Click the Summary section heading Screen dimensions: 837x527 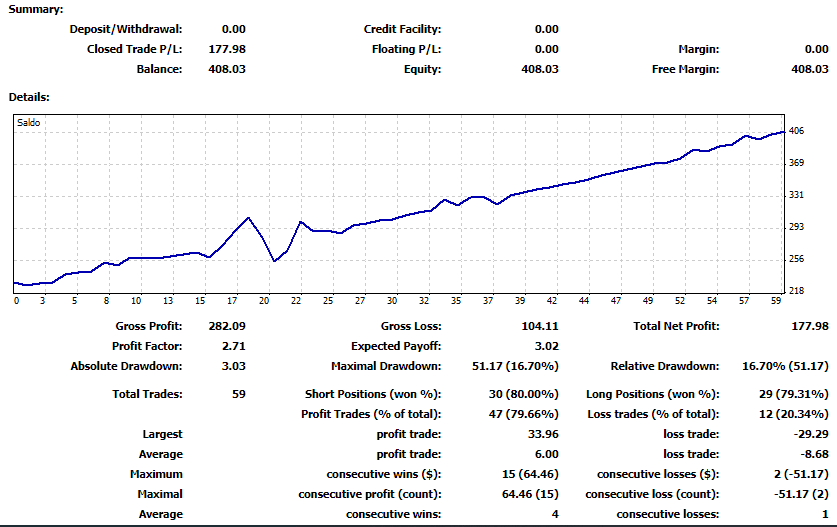(36, 9)
